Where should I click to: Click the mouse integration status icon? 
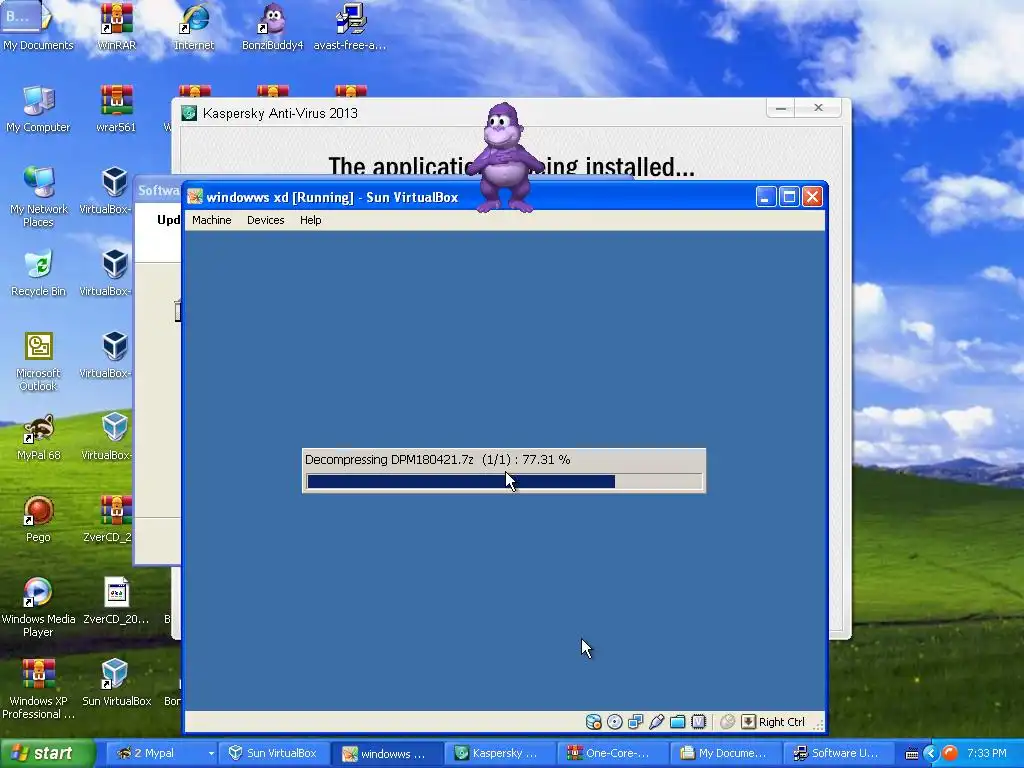tap(728, 722)
